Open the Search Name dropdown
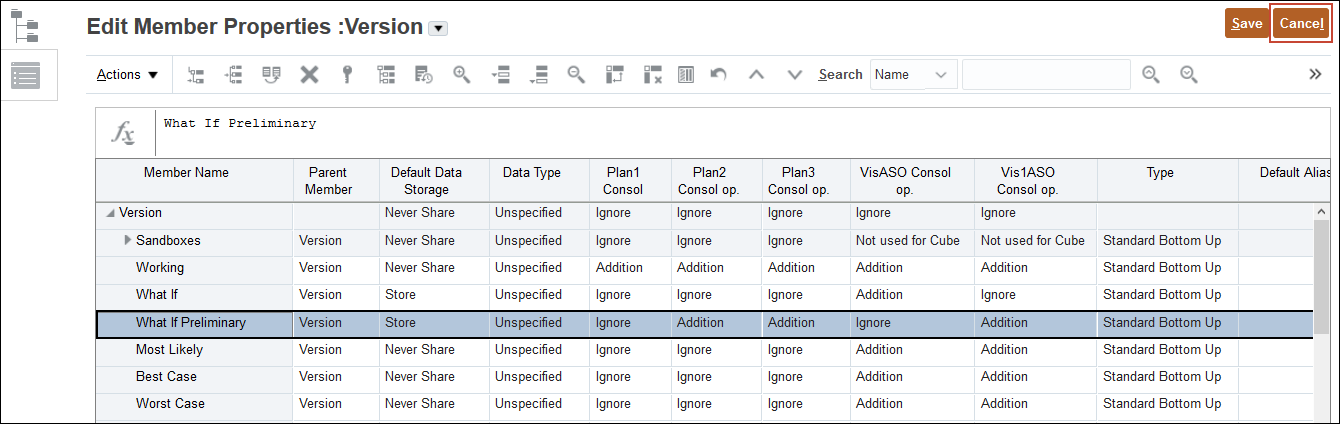Viewport: 1340px width, 424px height. (913, 74)
